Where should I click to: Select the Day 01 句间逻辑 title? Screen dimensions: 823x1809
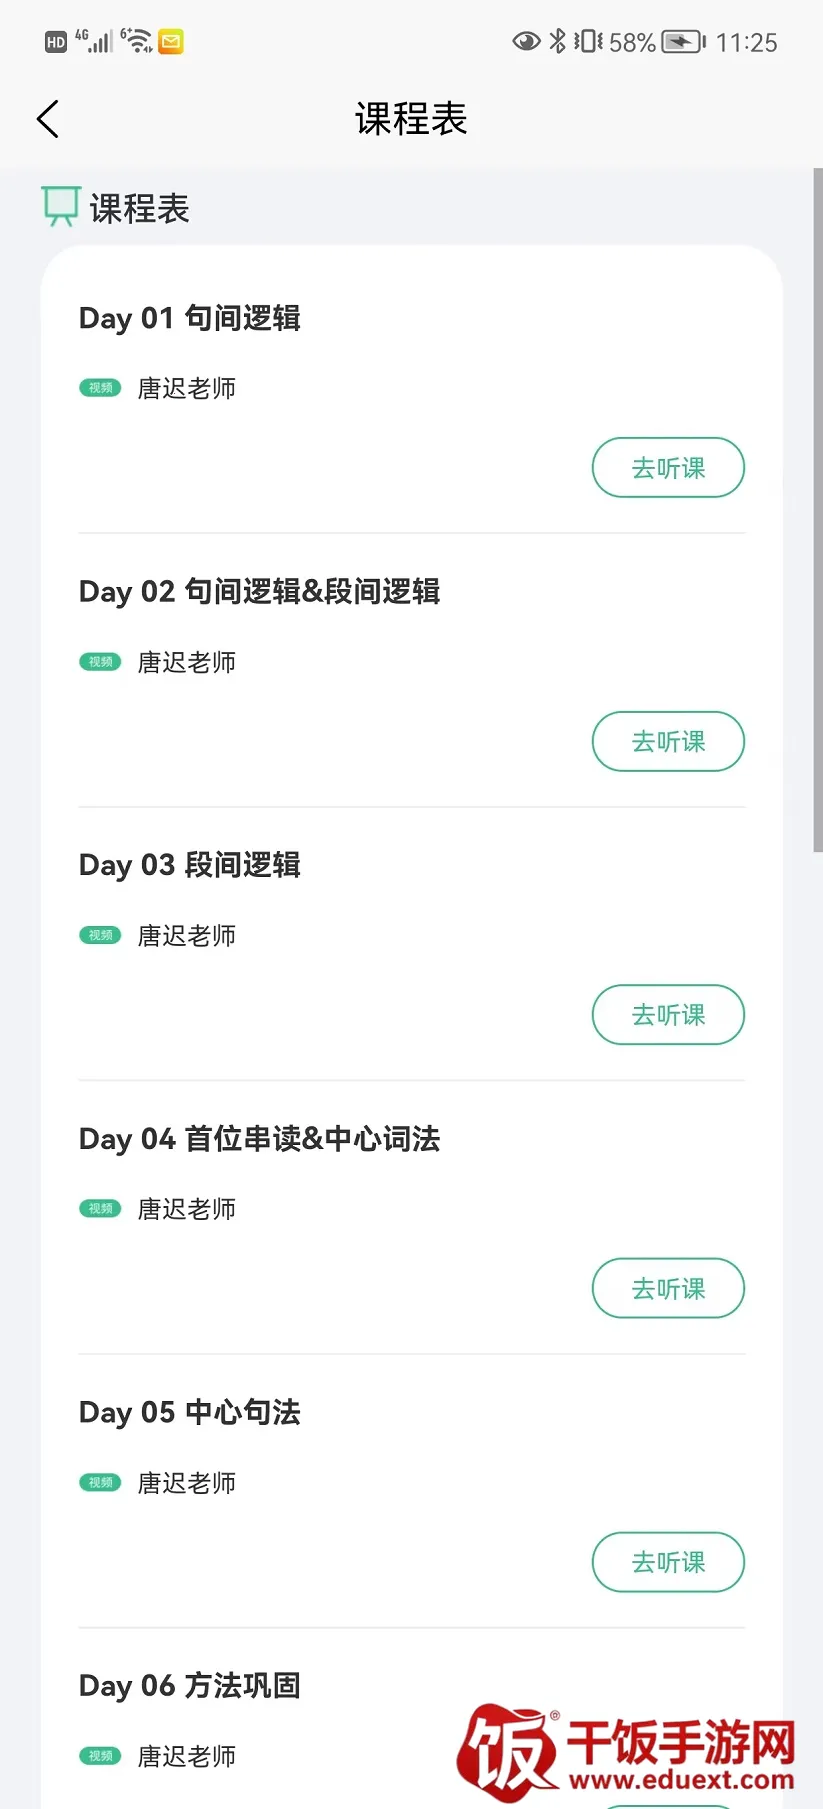point(190,318)
